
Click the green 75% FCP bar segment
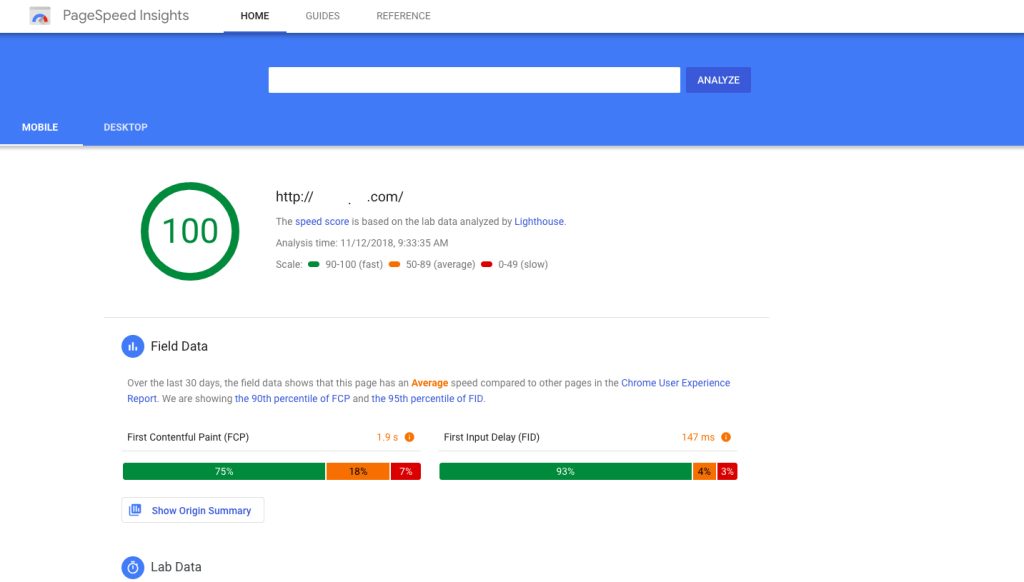[x=224, y=471]
